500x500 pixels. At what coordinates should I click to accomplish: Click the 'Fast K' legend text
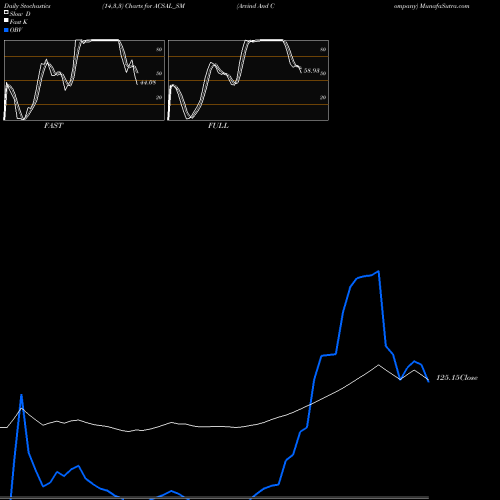[19, 22]
